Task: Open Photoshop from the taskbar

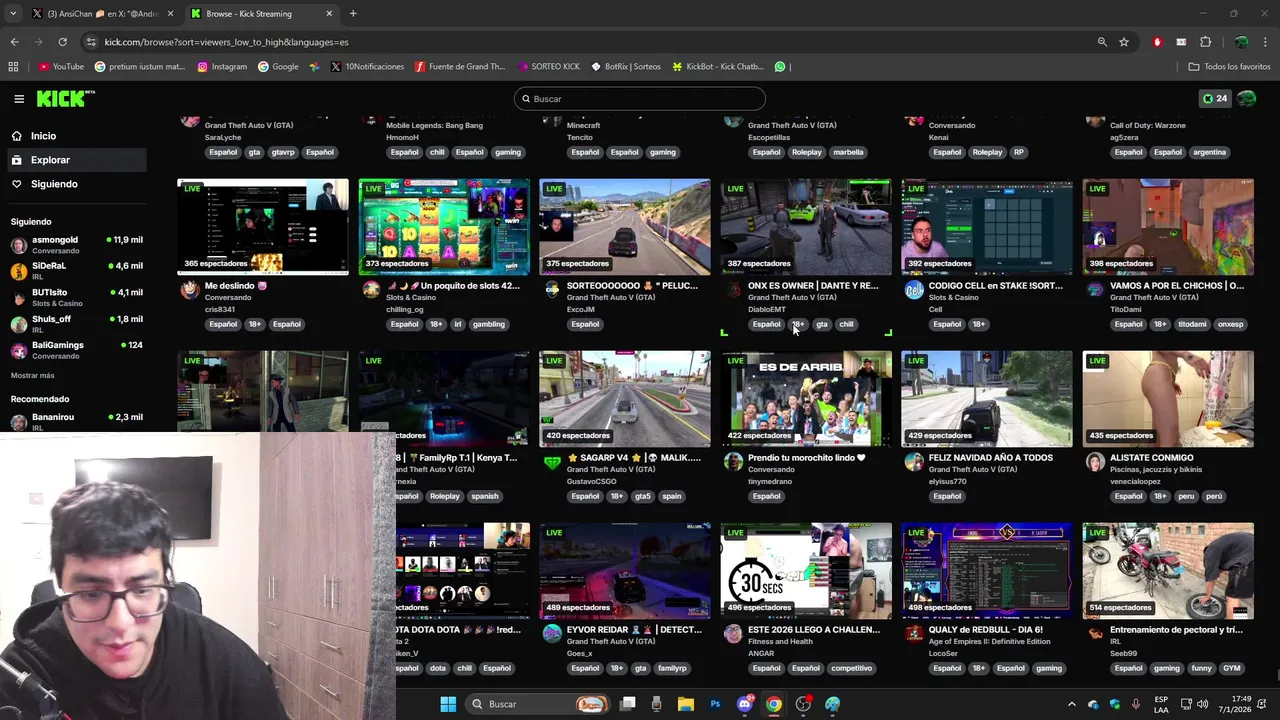Action: pyautogui.click(x=715, y=704)
